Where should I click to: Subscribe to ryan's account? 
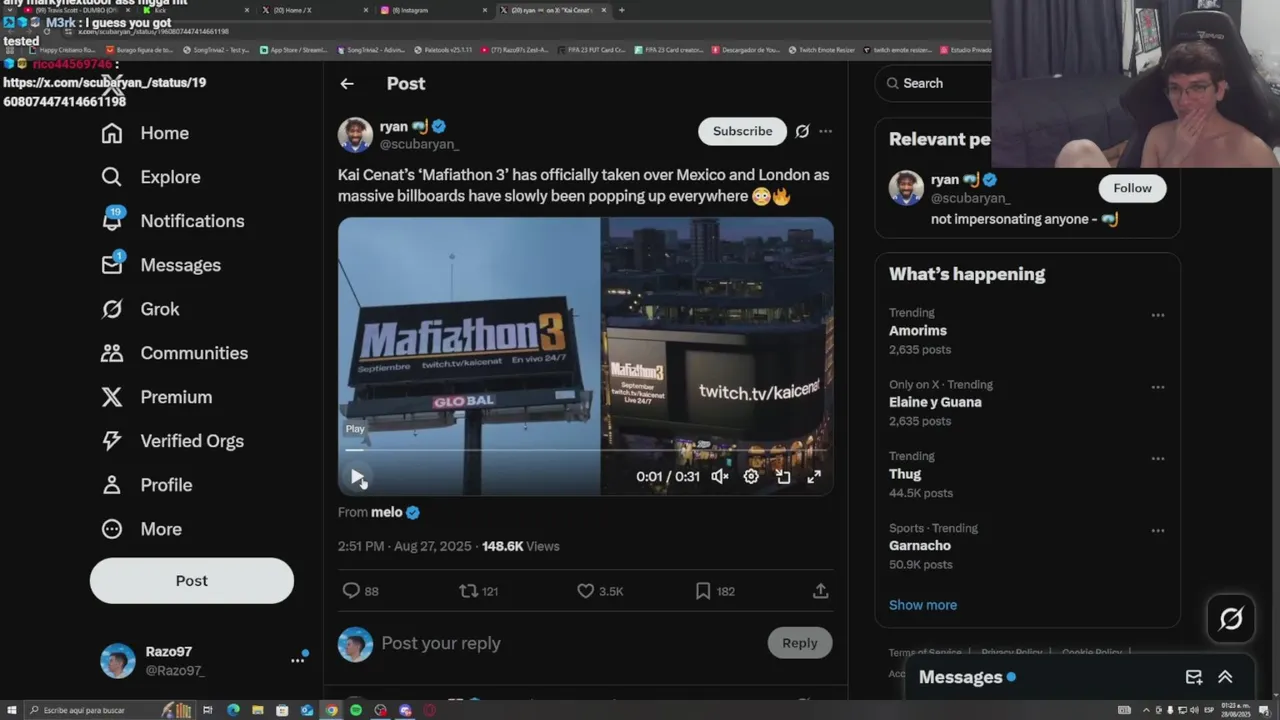click(x=742, y=131)
